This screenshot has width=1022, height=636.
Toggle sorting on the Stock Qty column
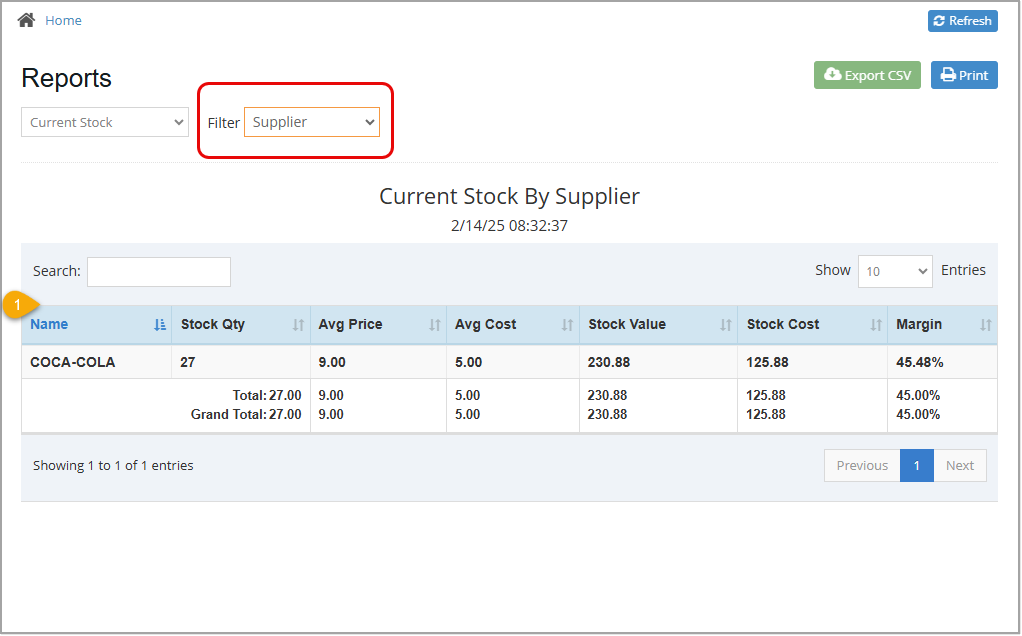[297, 325]
